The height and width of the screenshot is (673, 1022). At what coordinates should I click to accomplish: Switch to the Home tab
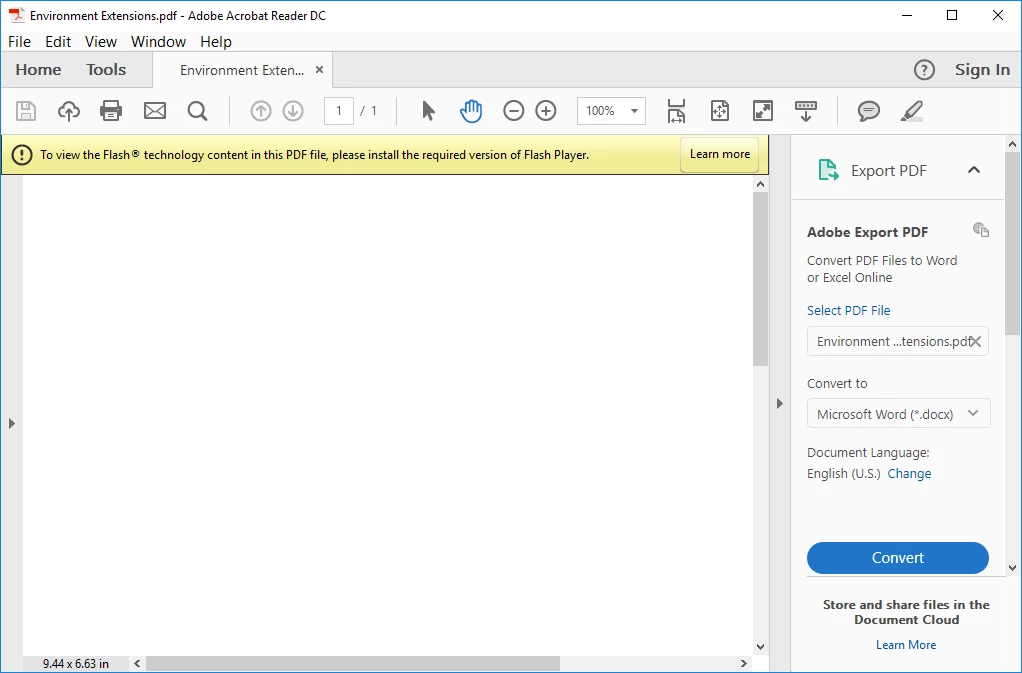[38, 70]
